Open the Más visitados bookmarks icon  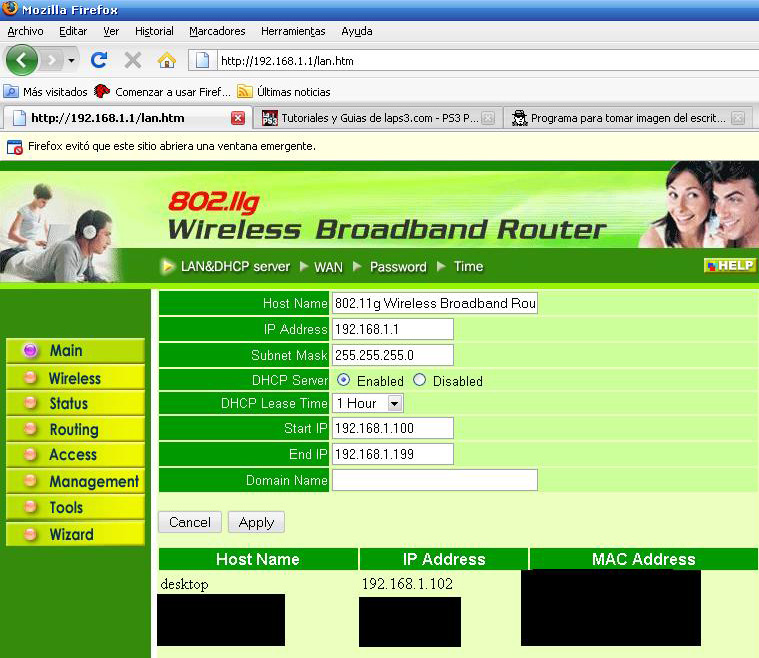point(11,91)
